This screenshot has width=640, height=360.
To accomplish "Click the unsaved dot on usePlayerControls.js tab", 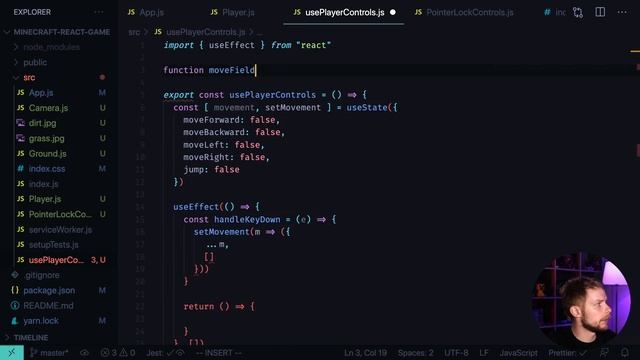I will 393,12.
